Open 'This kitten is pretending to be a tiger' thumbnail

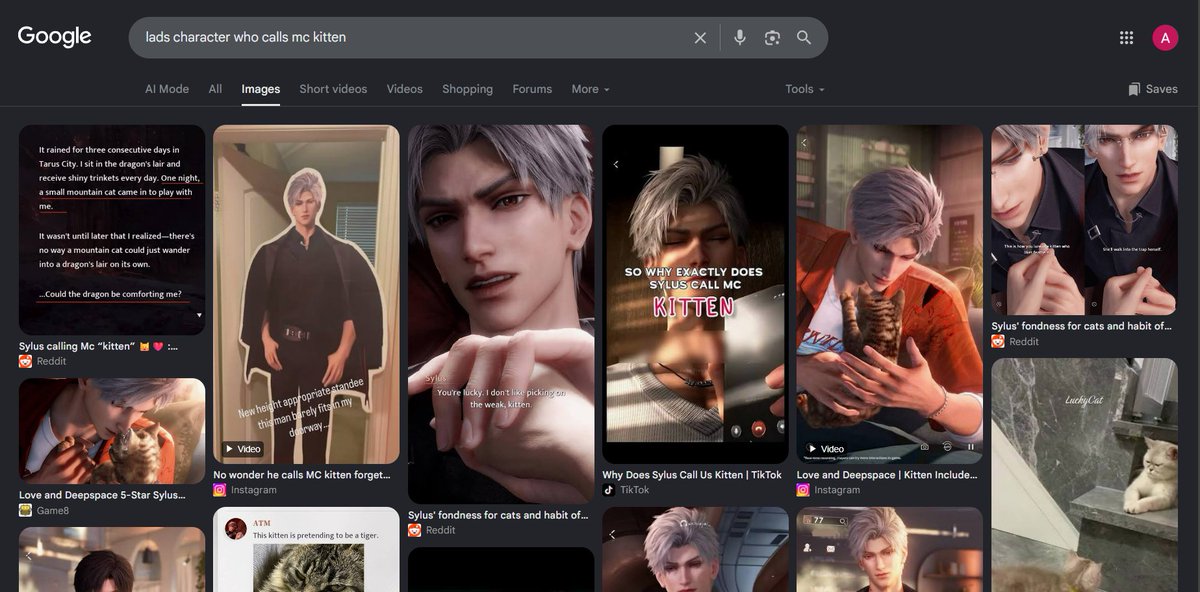click(x=306, y=550)
